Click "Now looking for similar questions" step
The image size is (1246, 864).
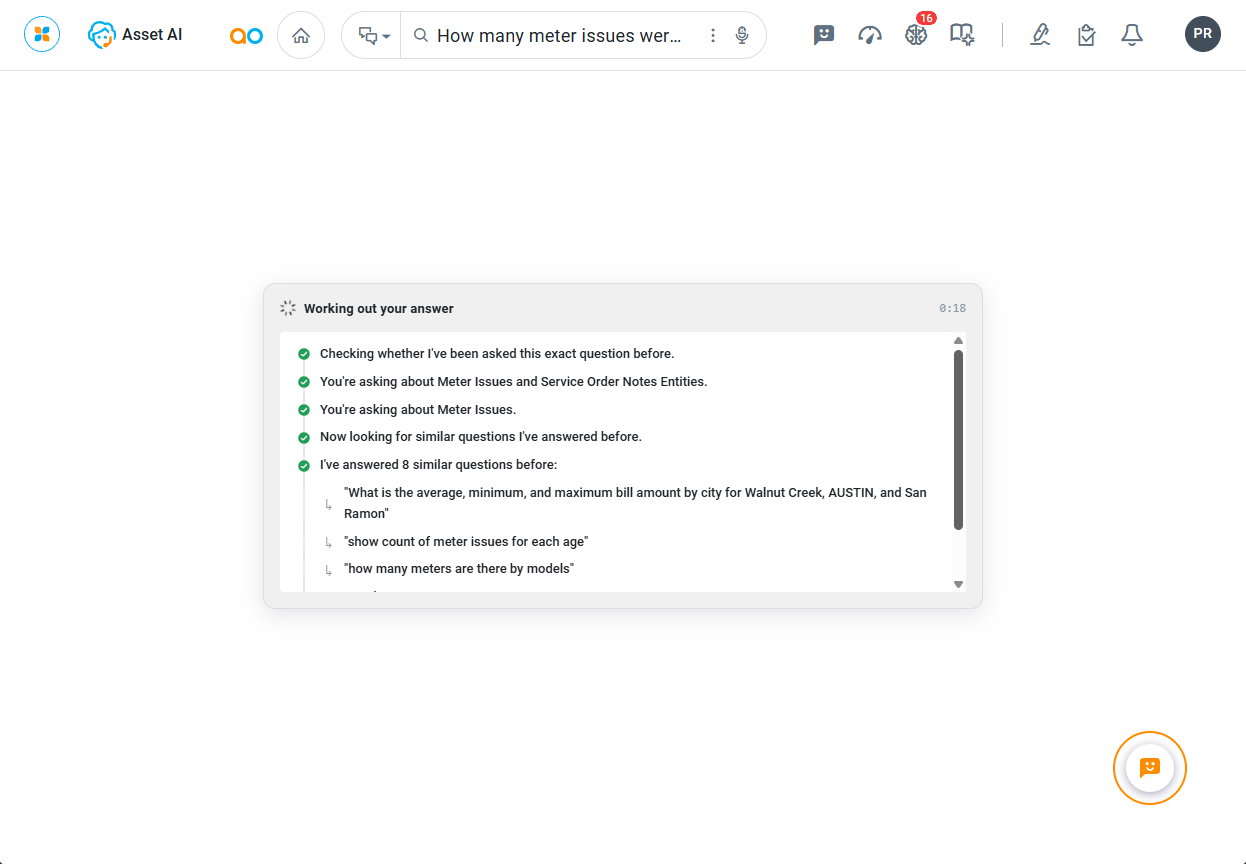coord(481,437)
